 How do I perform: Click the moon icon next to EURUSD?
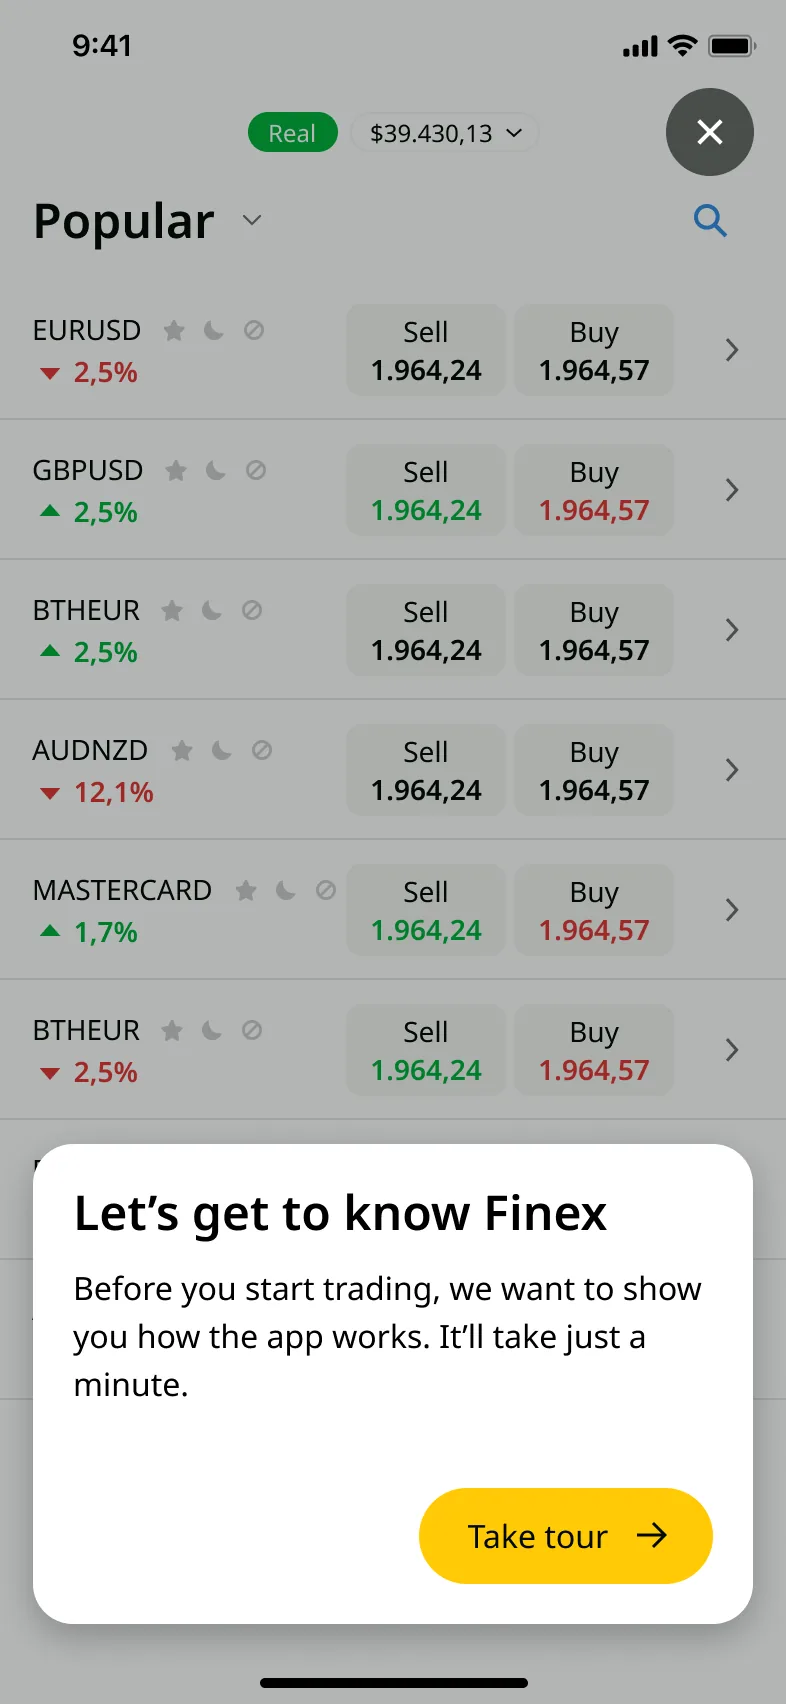click(x=214, y=330)
